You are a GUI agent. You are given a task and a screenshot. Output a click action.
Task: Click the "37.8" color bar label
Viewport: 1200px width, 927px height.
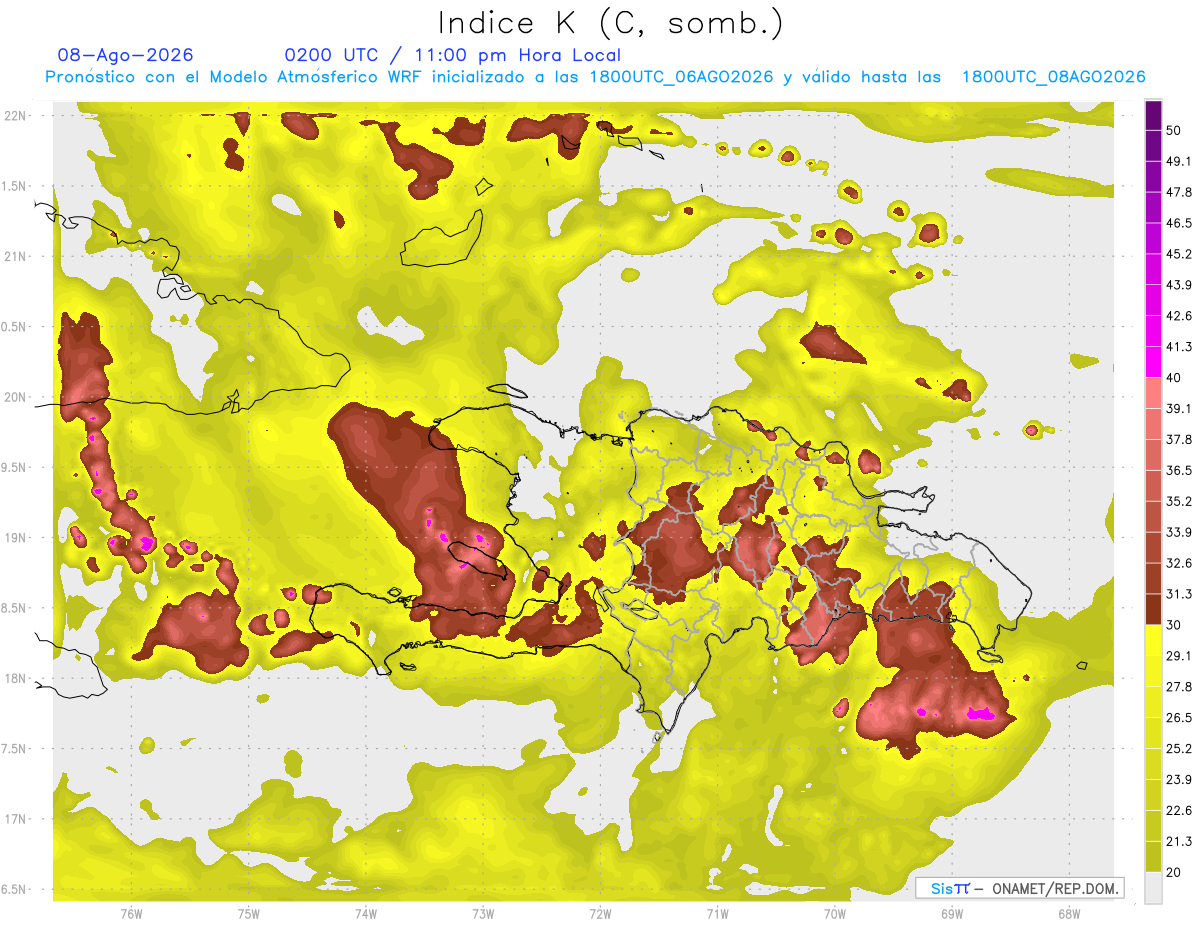[x=1179, y=439]
